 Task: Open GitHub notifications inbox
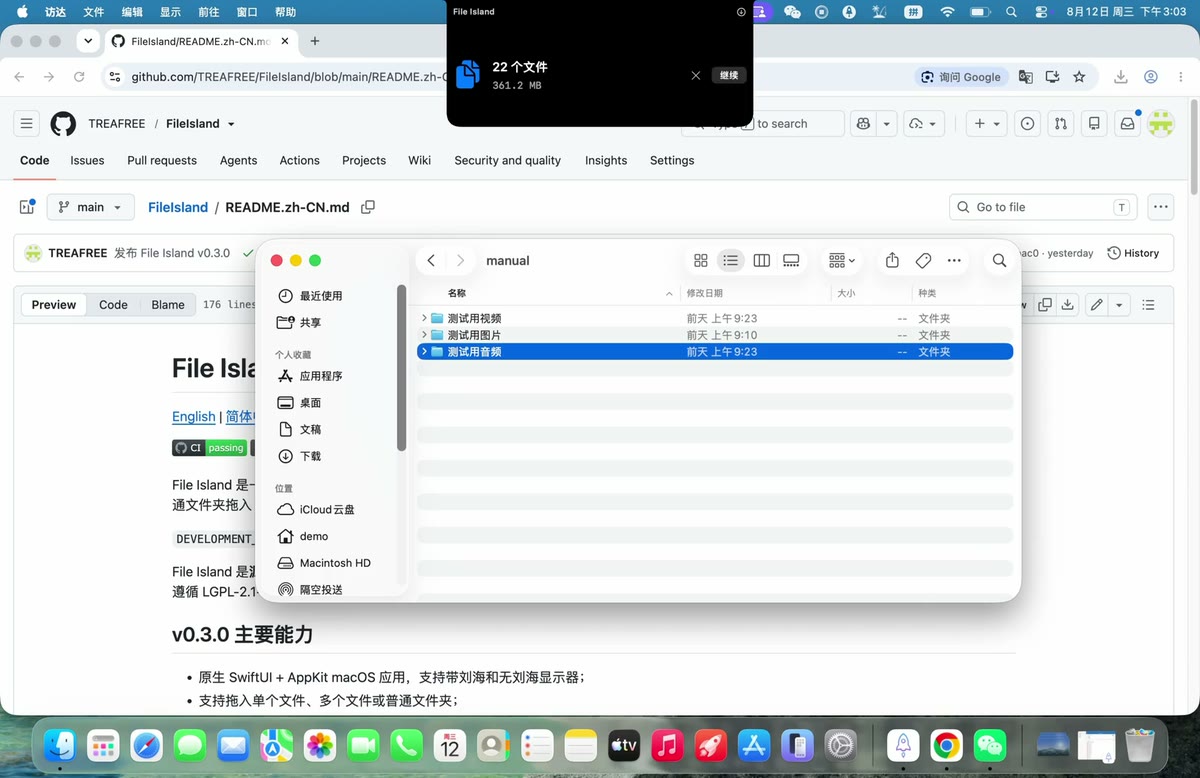pos(1127,124)
